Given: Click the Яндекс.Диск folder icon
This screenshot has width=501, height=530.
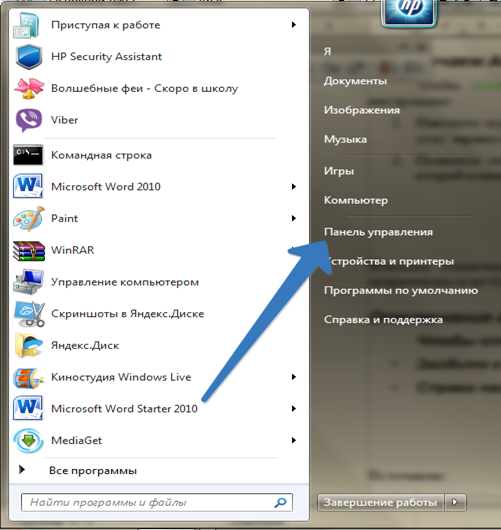Looking at the screenshot, I should pyautogui.click(x=29, y=345).
